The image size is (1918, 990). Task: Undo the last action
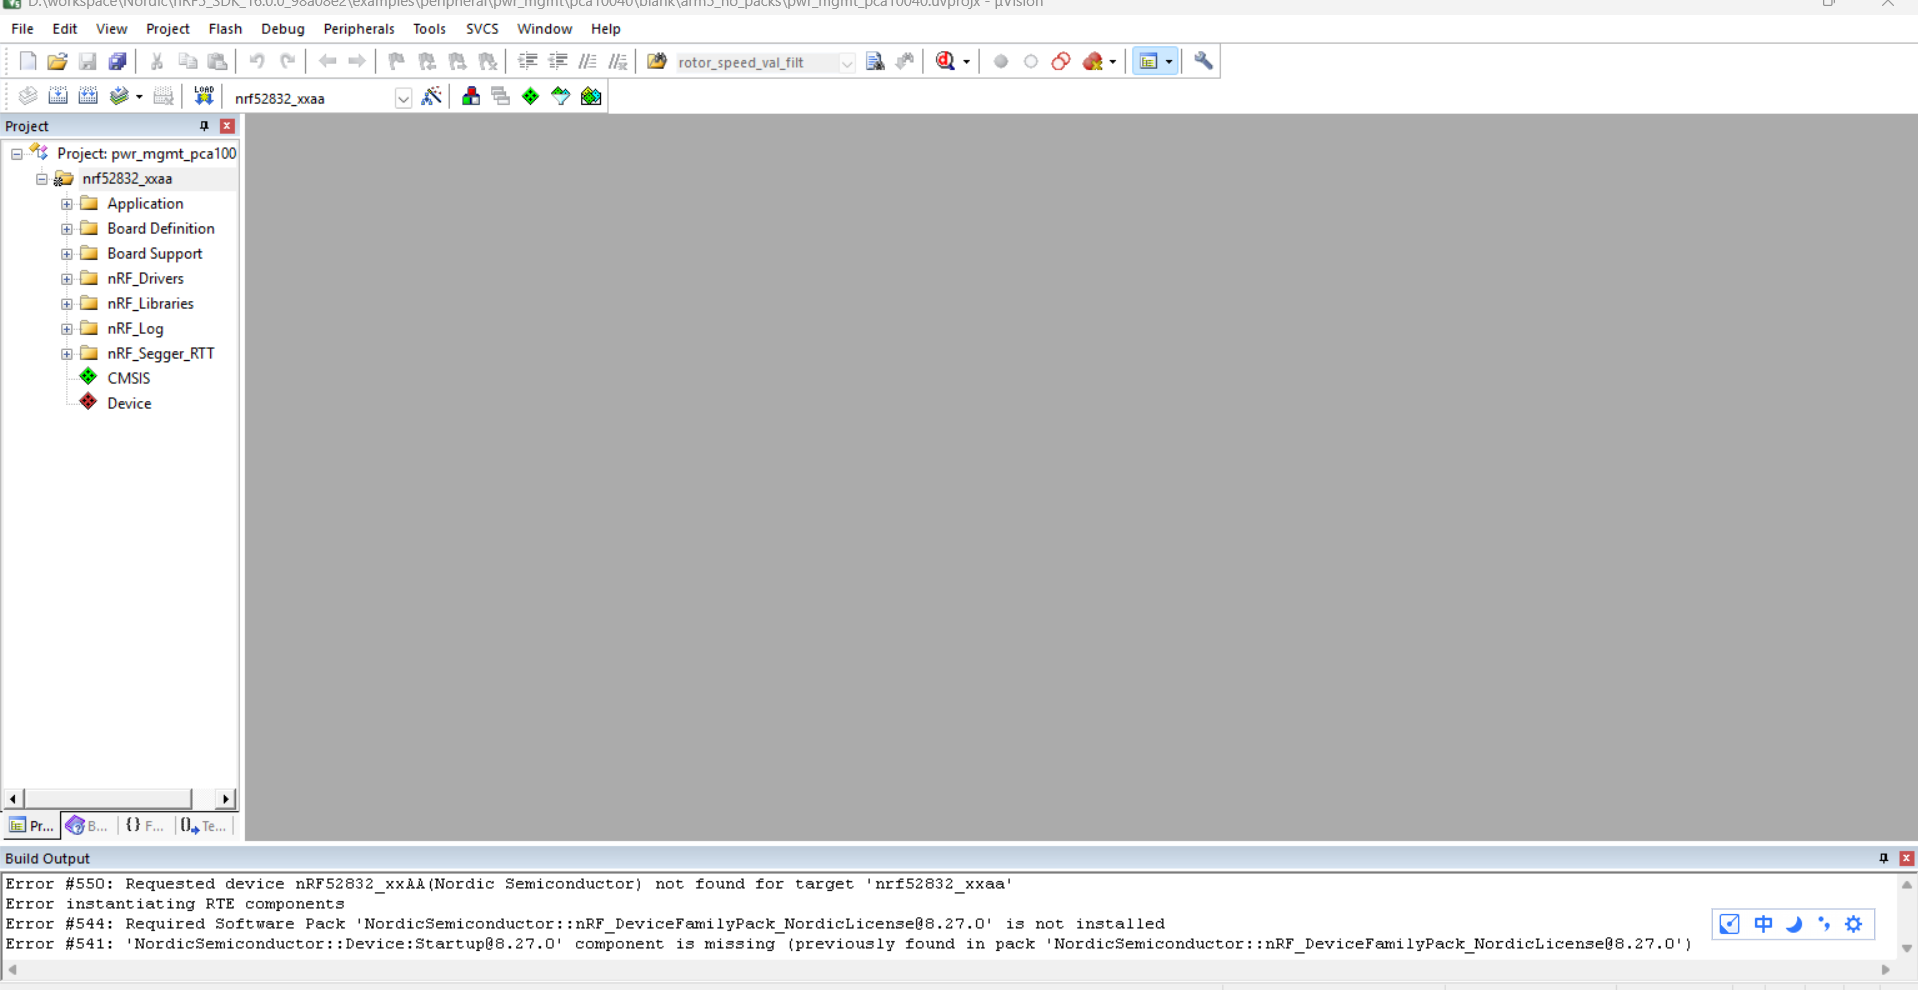(257, 61)
